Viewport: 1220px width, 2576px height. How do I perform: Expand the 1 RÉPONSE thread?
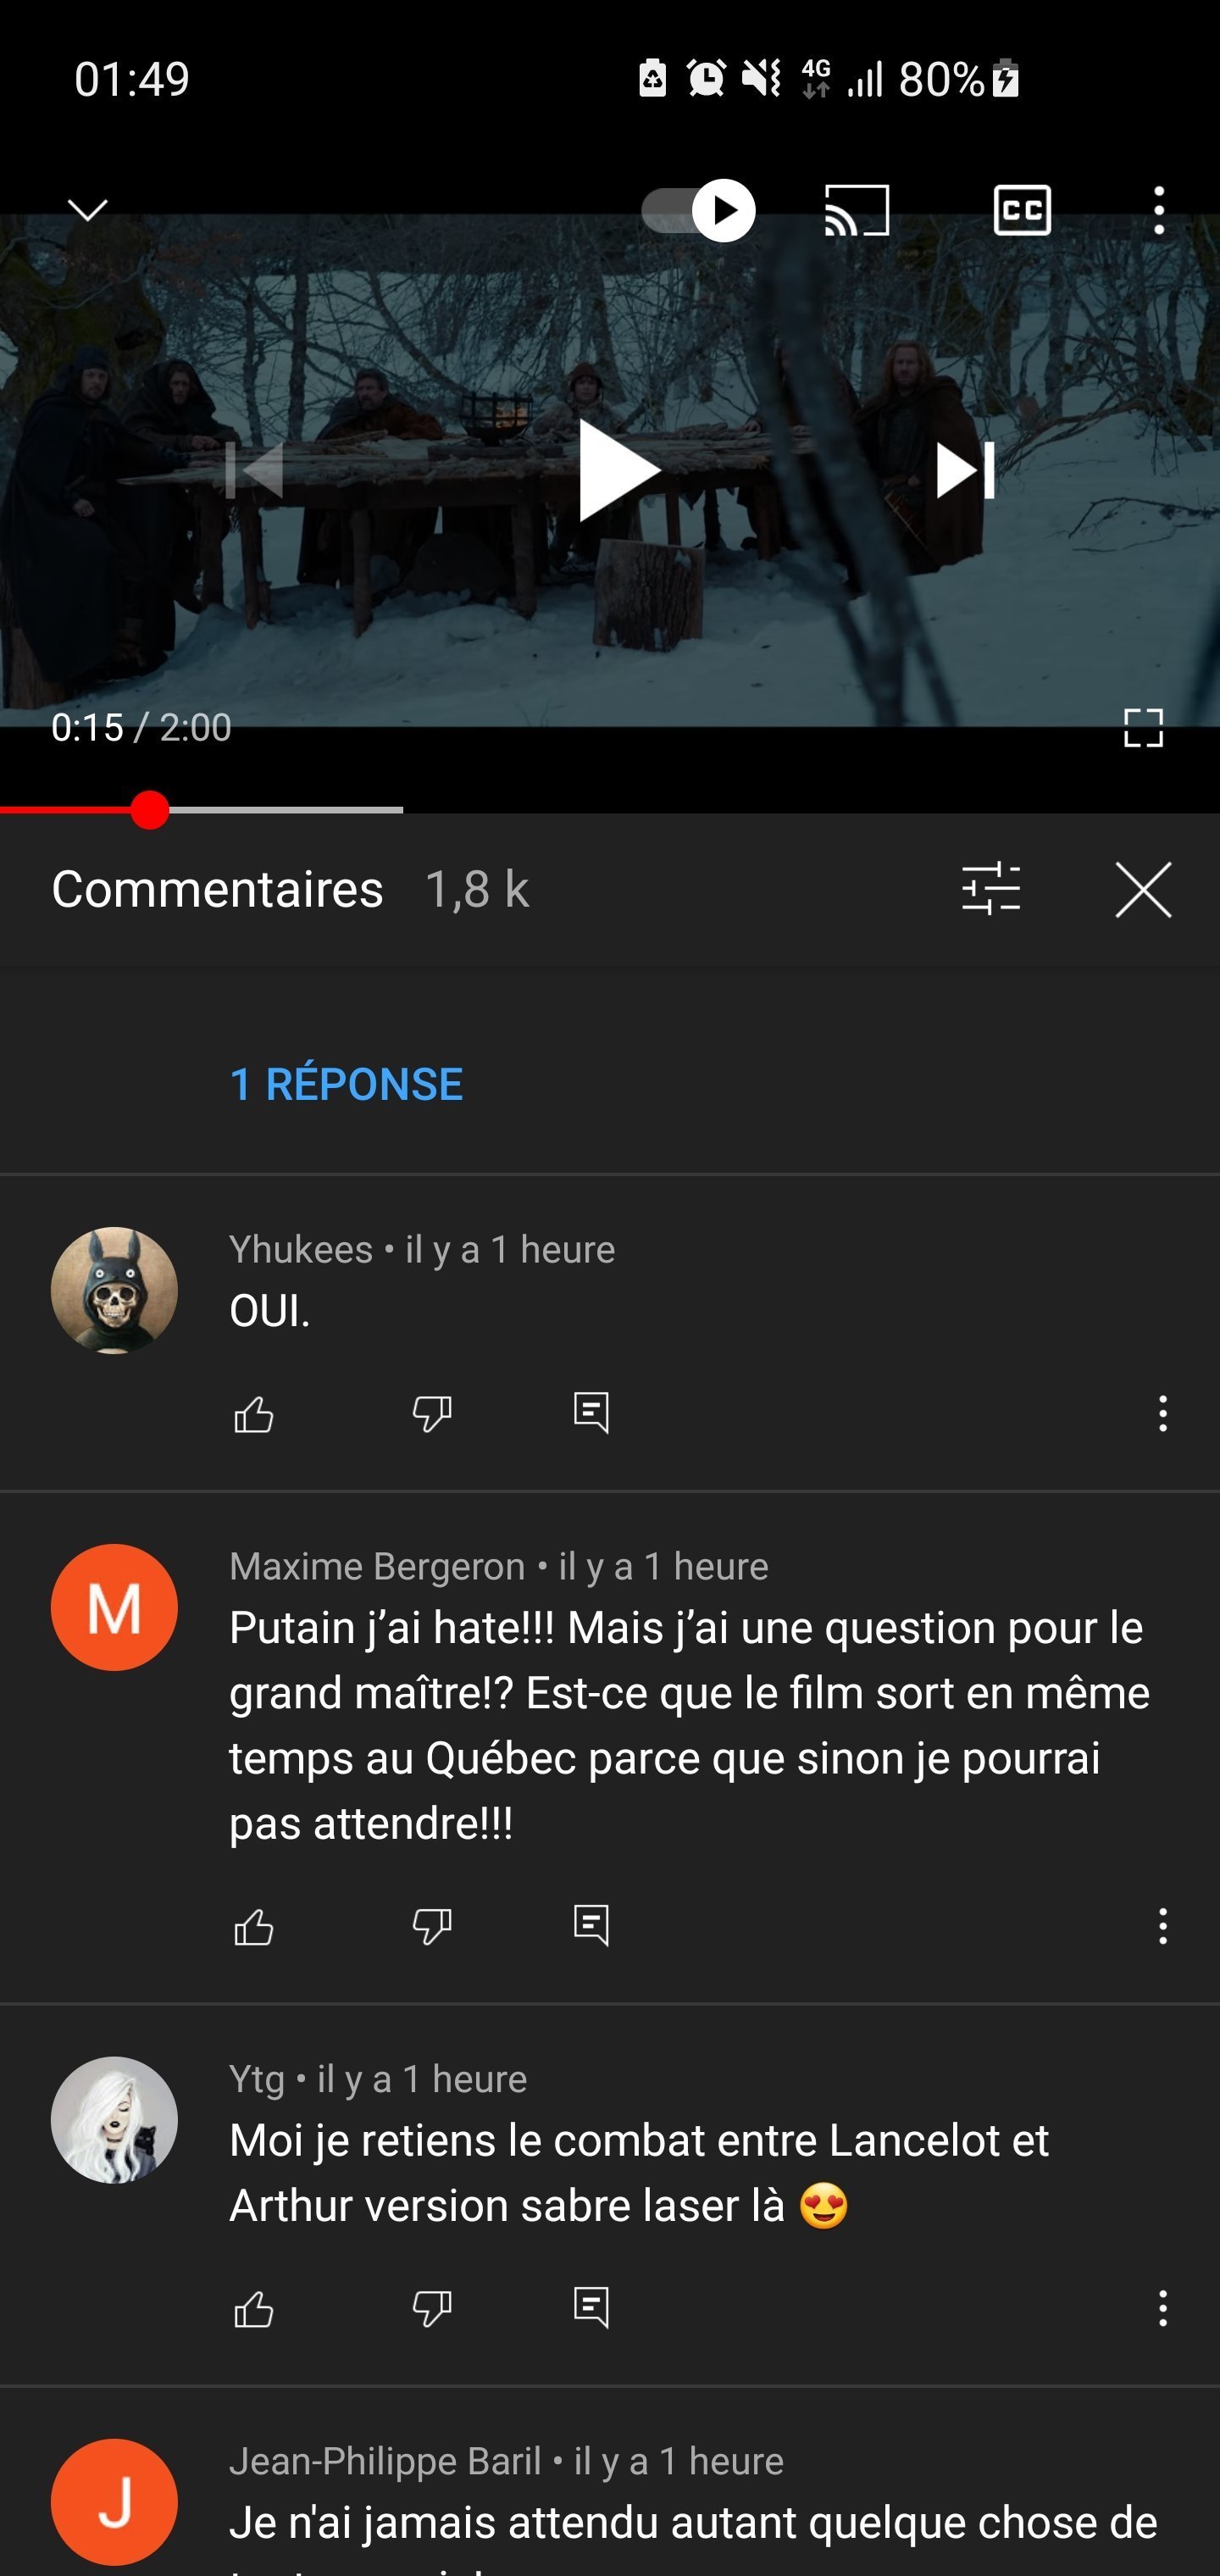[346, 1084]
